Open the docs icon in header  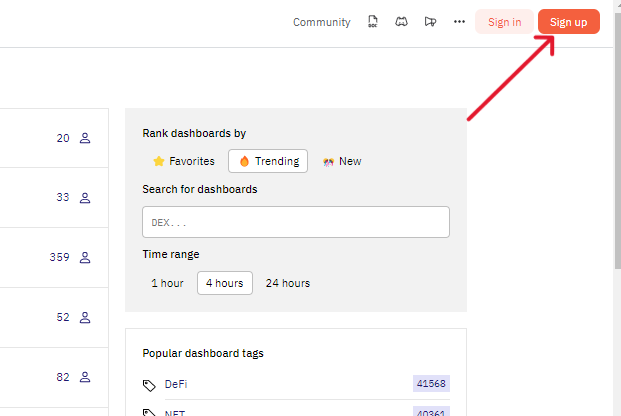(x=373, y=22)
